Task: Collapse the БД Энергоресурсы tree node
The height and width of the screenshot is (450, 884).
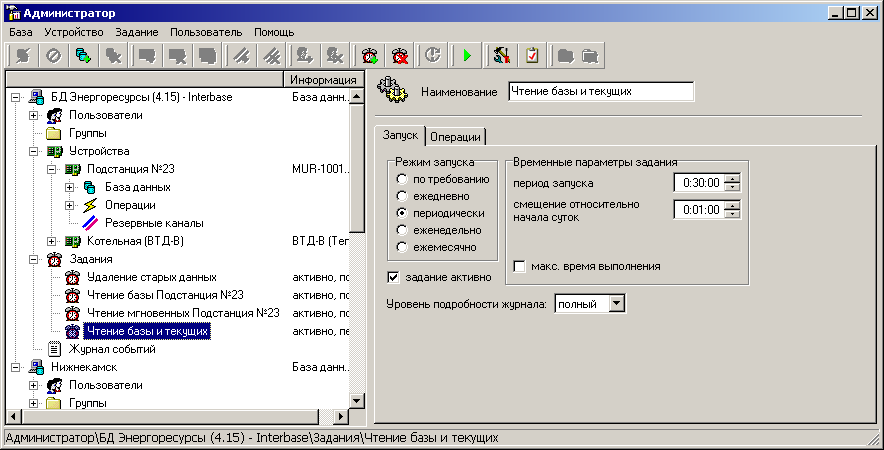Action: [16, 98]
